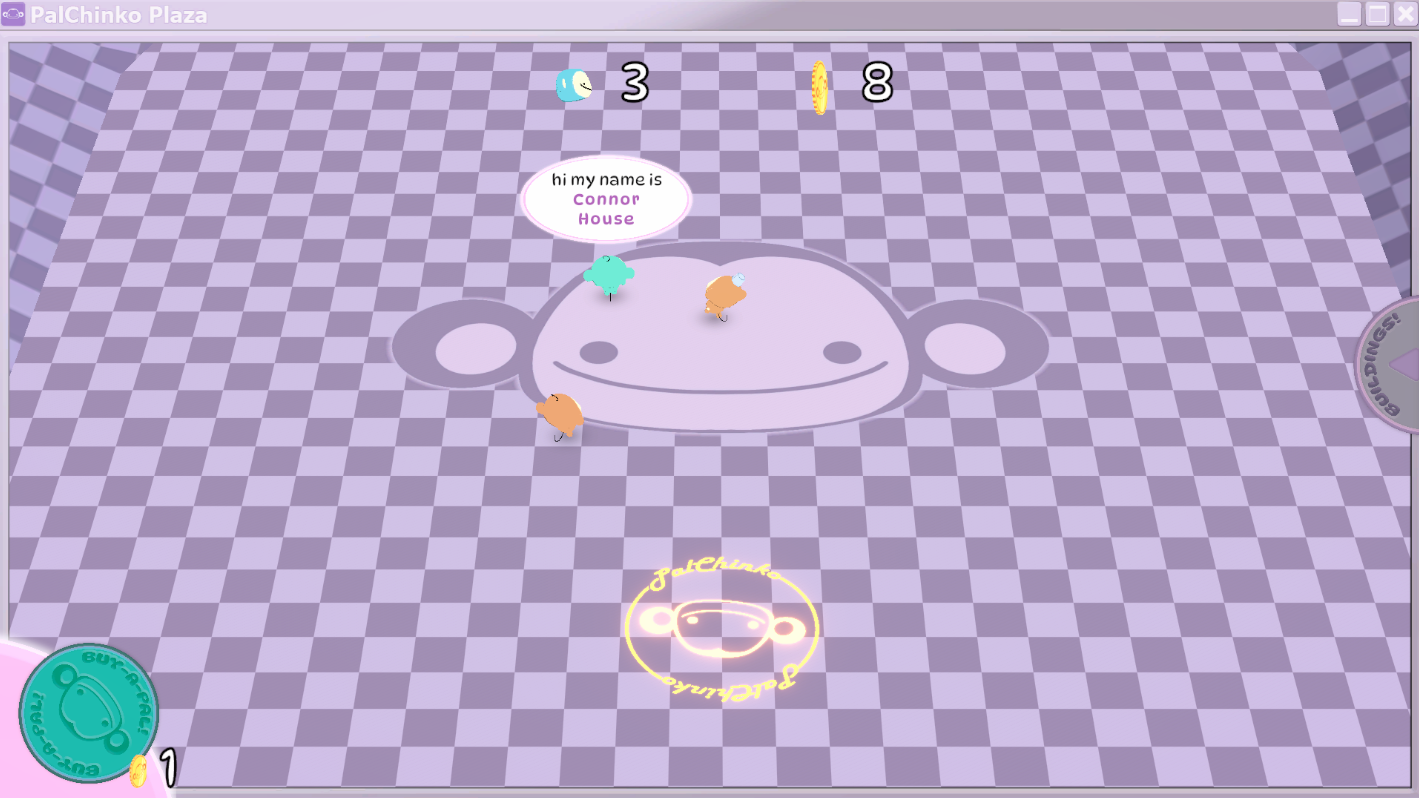1419x798 pixels.
Task: Click the blue pal counter icon
Action: [x=574, y=85]
